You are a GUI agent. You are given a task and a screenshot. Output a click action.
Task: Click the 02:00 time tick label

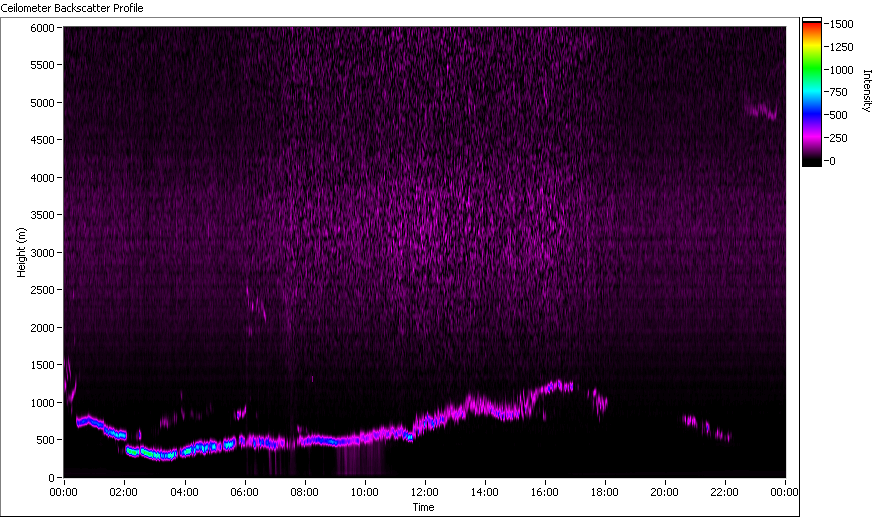(x=124, y=492)
